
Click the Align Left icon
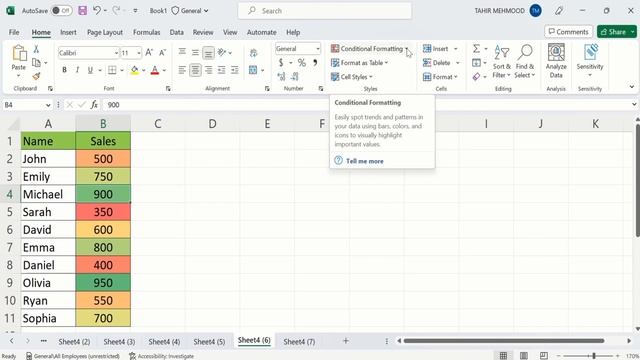pyautogui.click(x=182, y=70)
